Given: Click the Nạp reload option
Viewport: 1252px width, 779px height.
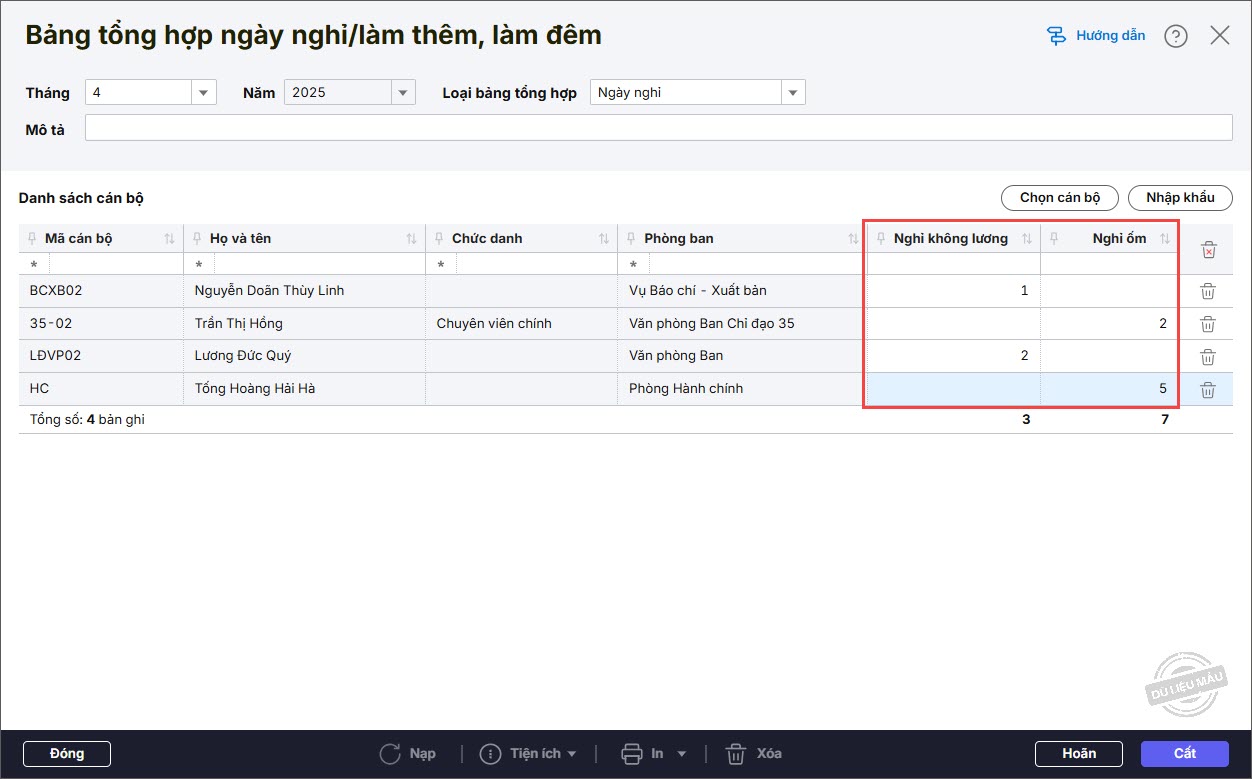Looking at the screenshot, I should (x=409, y=754).
